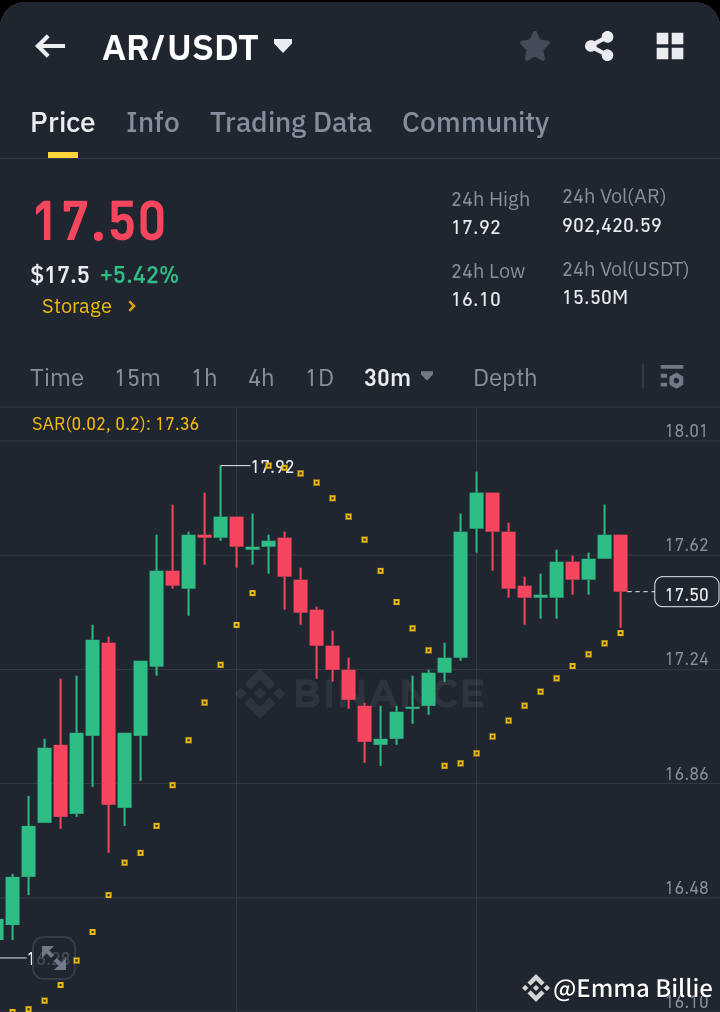The height and width of the screenshot is (1012, 720).
Task: Click the @Emma Billie attribution text
Action: [x=630, y=988]
